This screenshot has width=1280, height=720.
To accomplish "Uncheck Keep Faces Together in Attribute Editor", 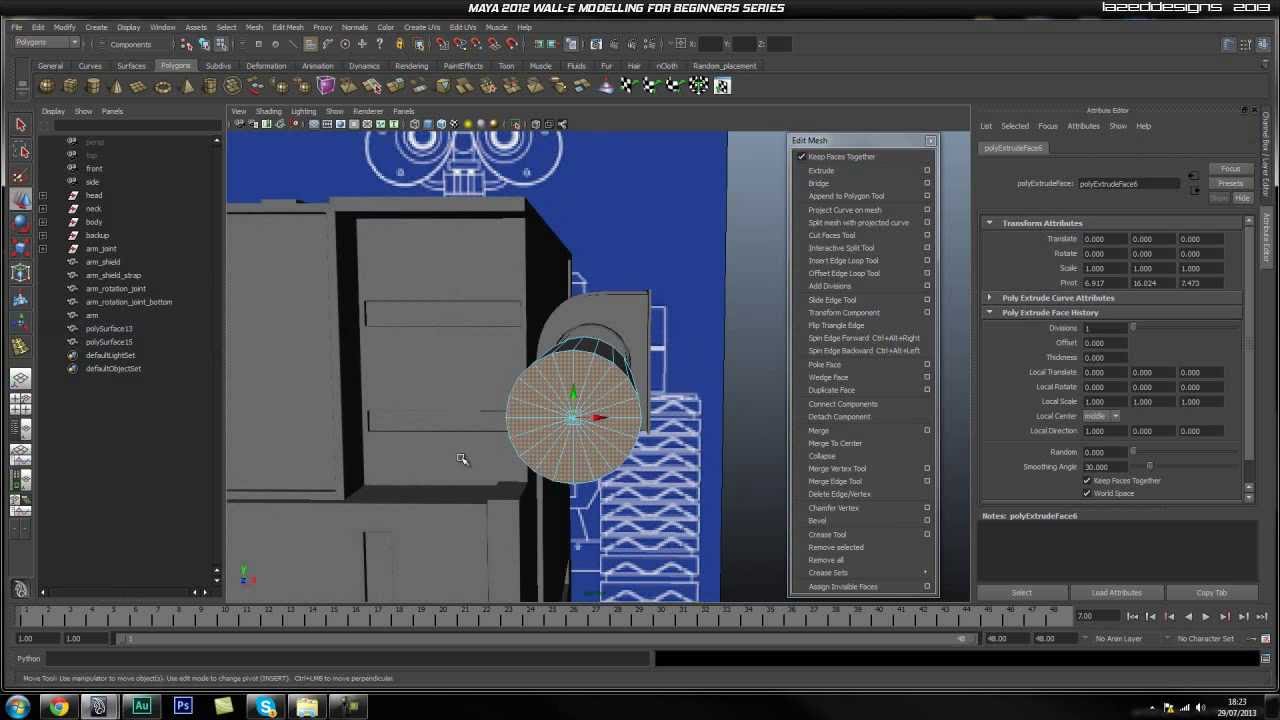I will tap(1087, 481).
